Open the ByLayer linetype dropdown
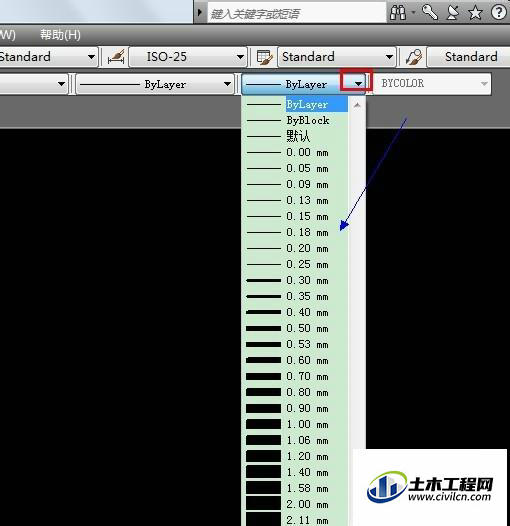This screenshot has width=510, height=526. tap(155, 84)
